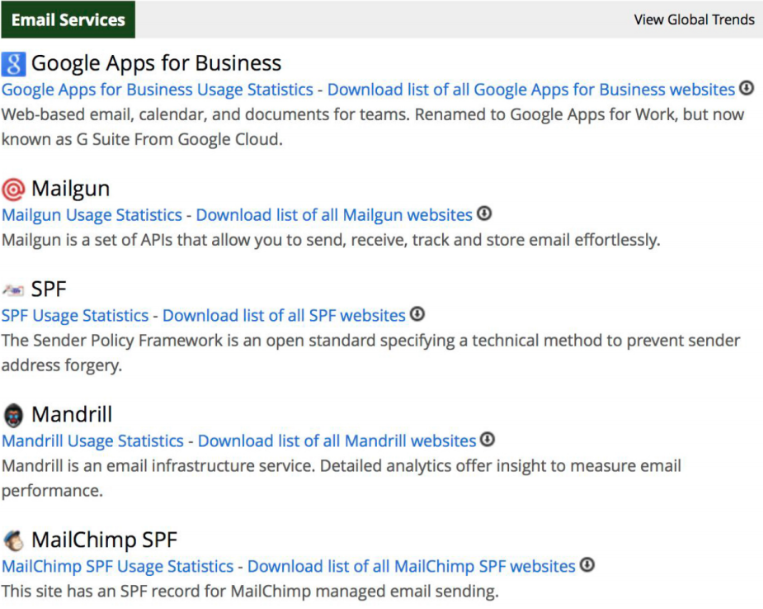763x609 pixels.
Task: Click download icon after Mandrill websites link
Action: pos(487,440)
